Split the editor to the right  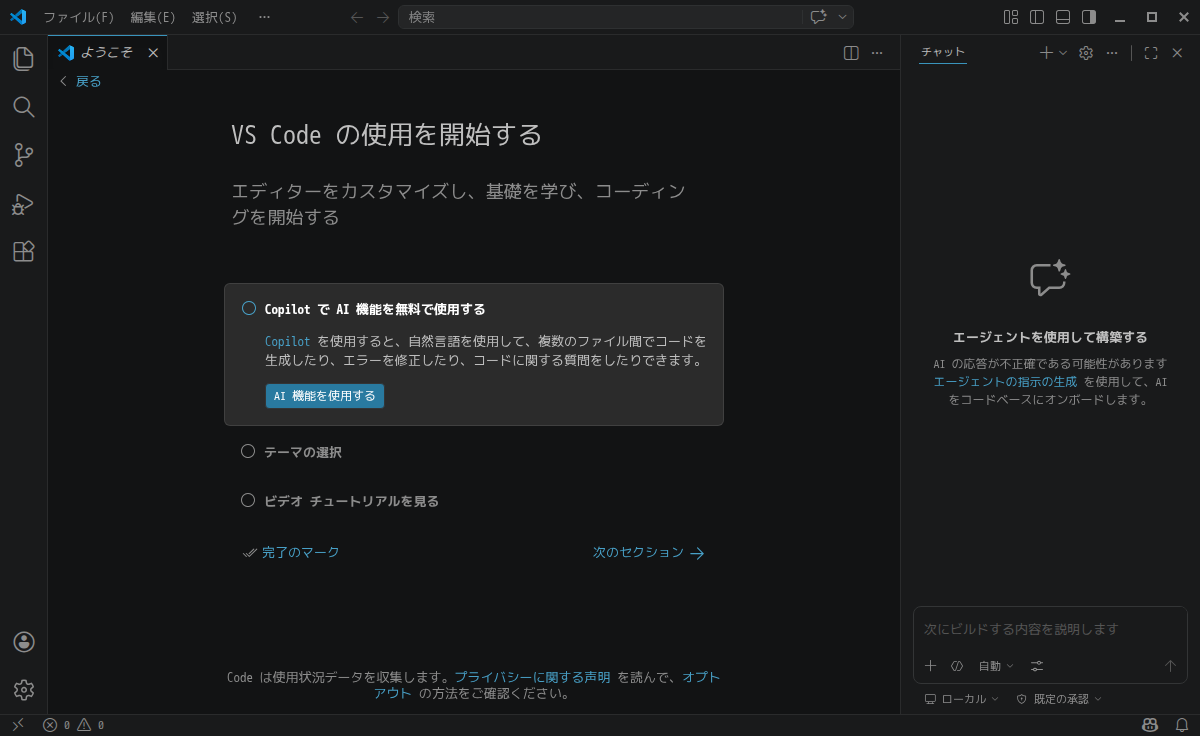point(851,53)
